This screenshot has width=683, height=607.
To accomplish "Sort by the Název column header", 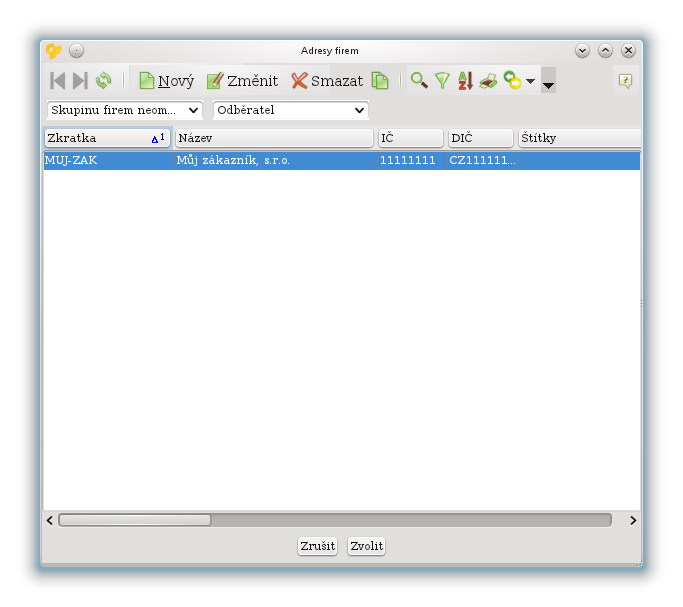I will tap(274, 138).
